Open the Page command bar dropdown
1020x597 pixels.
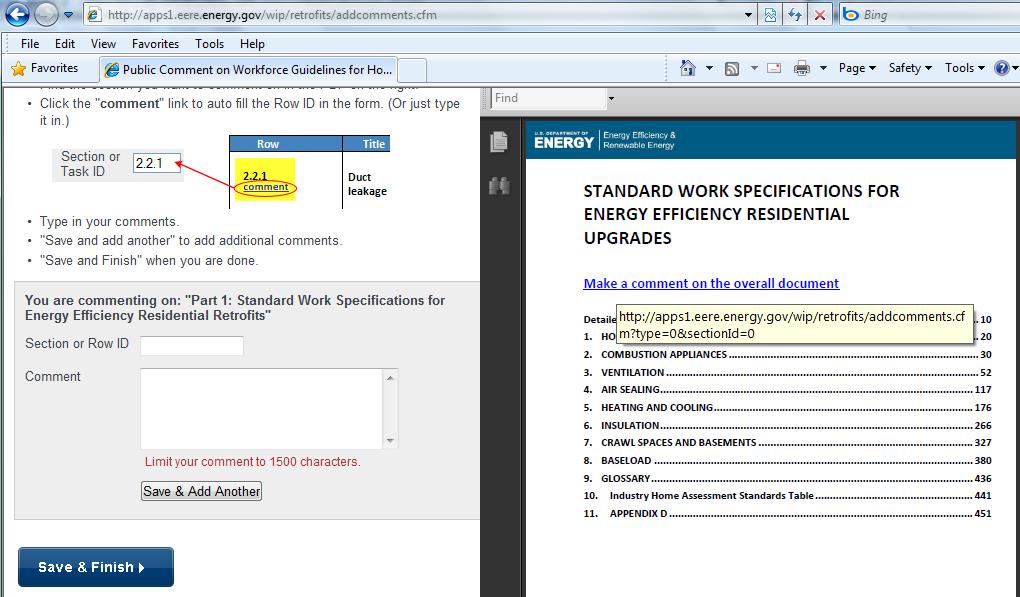pos(857,68)
